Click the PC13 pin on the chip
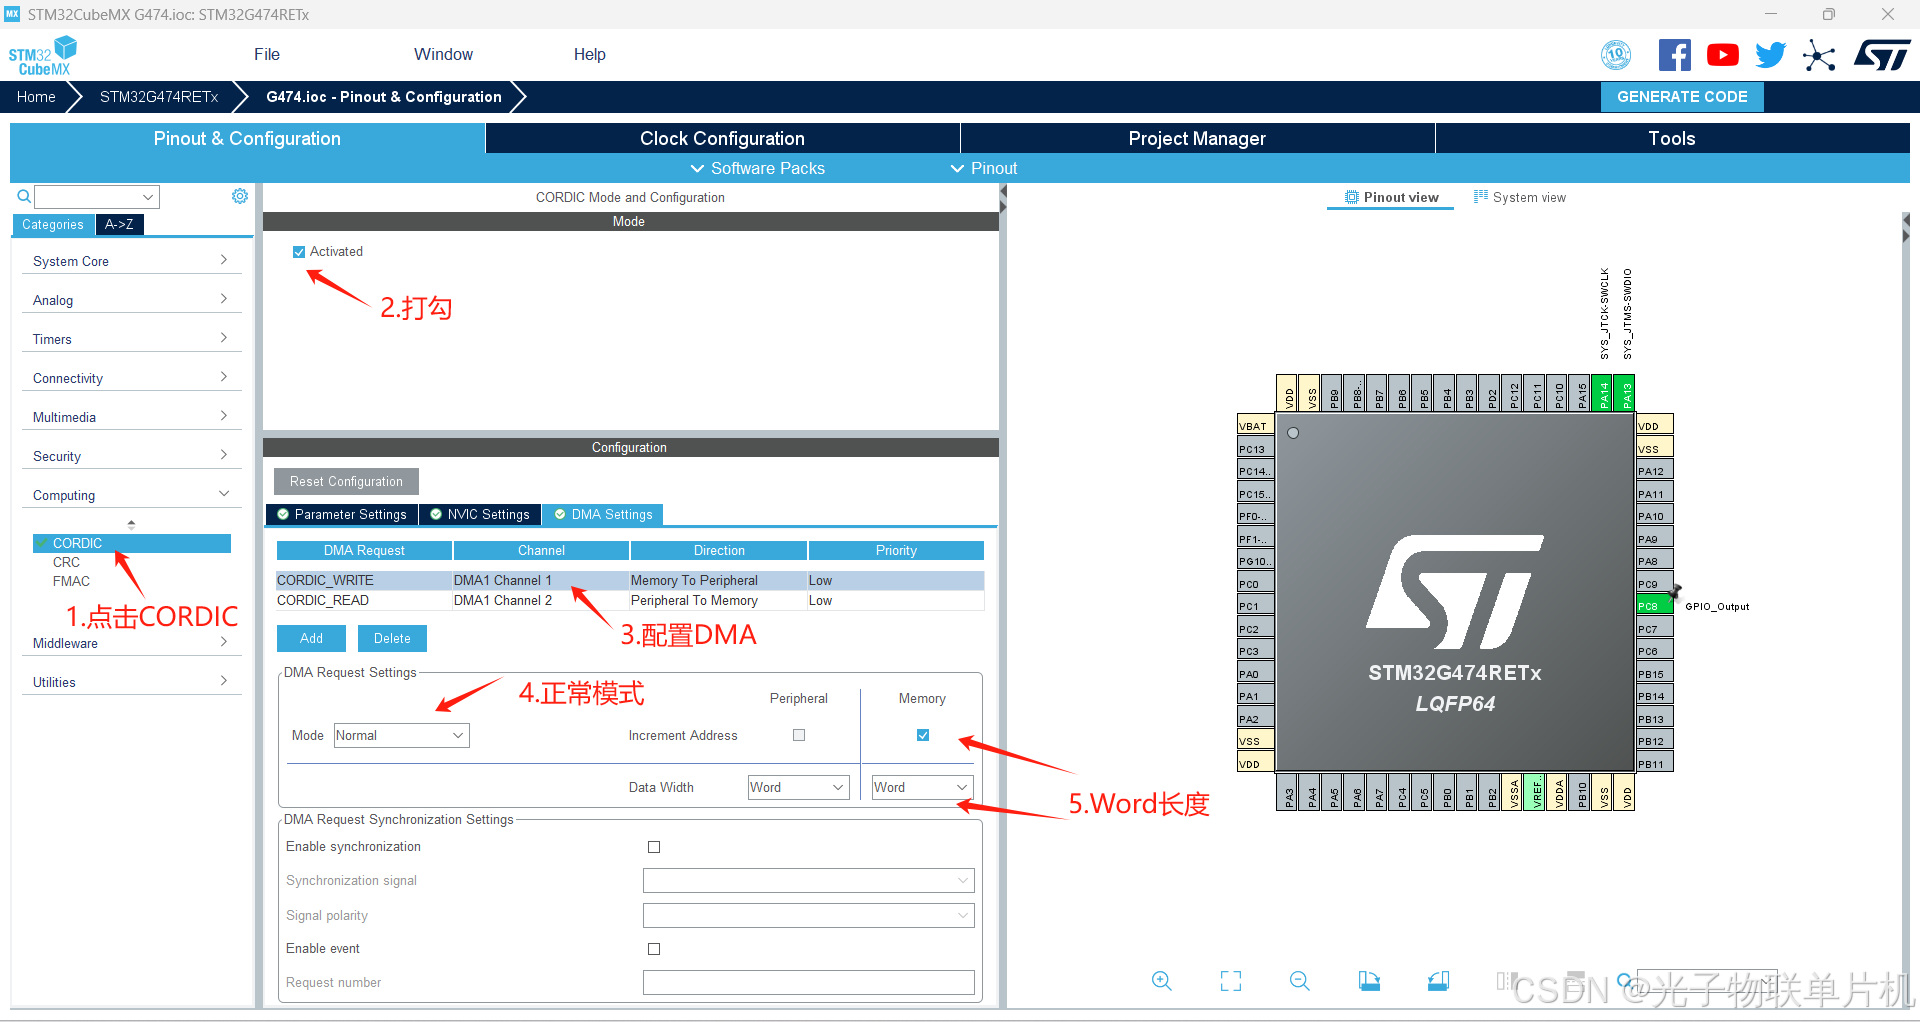This screenshot has width=1920, height=1022. (1256, 449)
